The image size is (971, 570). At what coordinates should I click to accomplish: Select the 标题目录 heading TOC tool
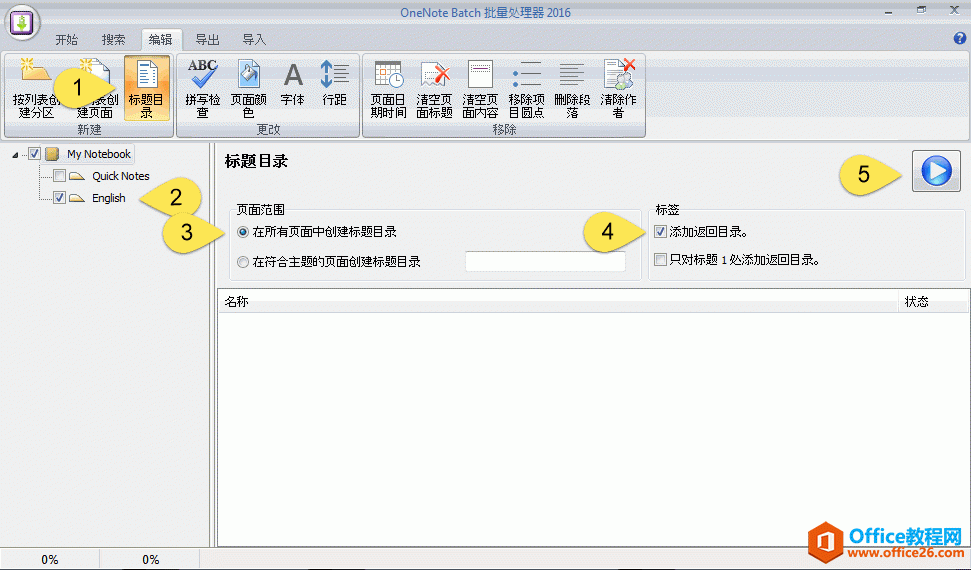tap(147, 88)
